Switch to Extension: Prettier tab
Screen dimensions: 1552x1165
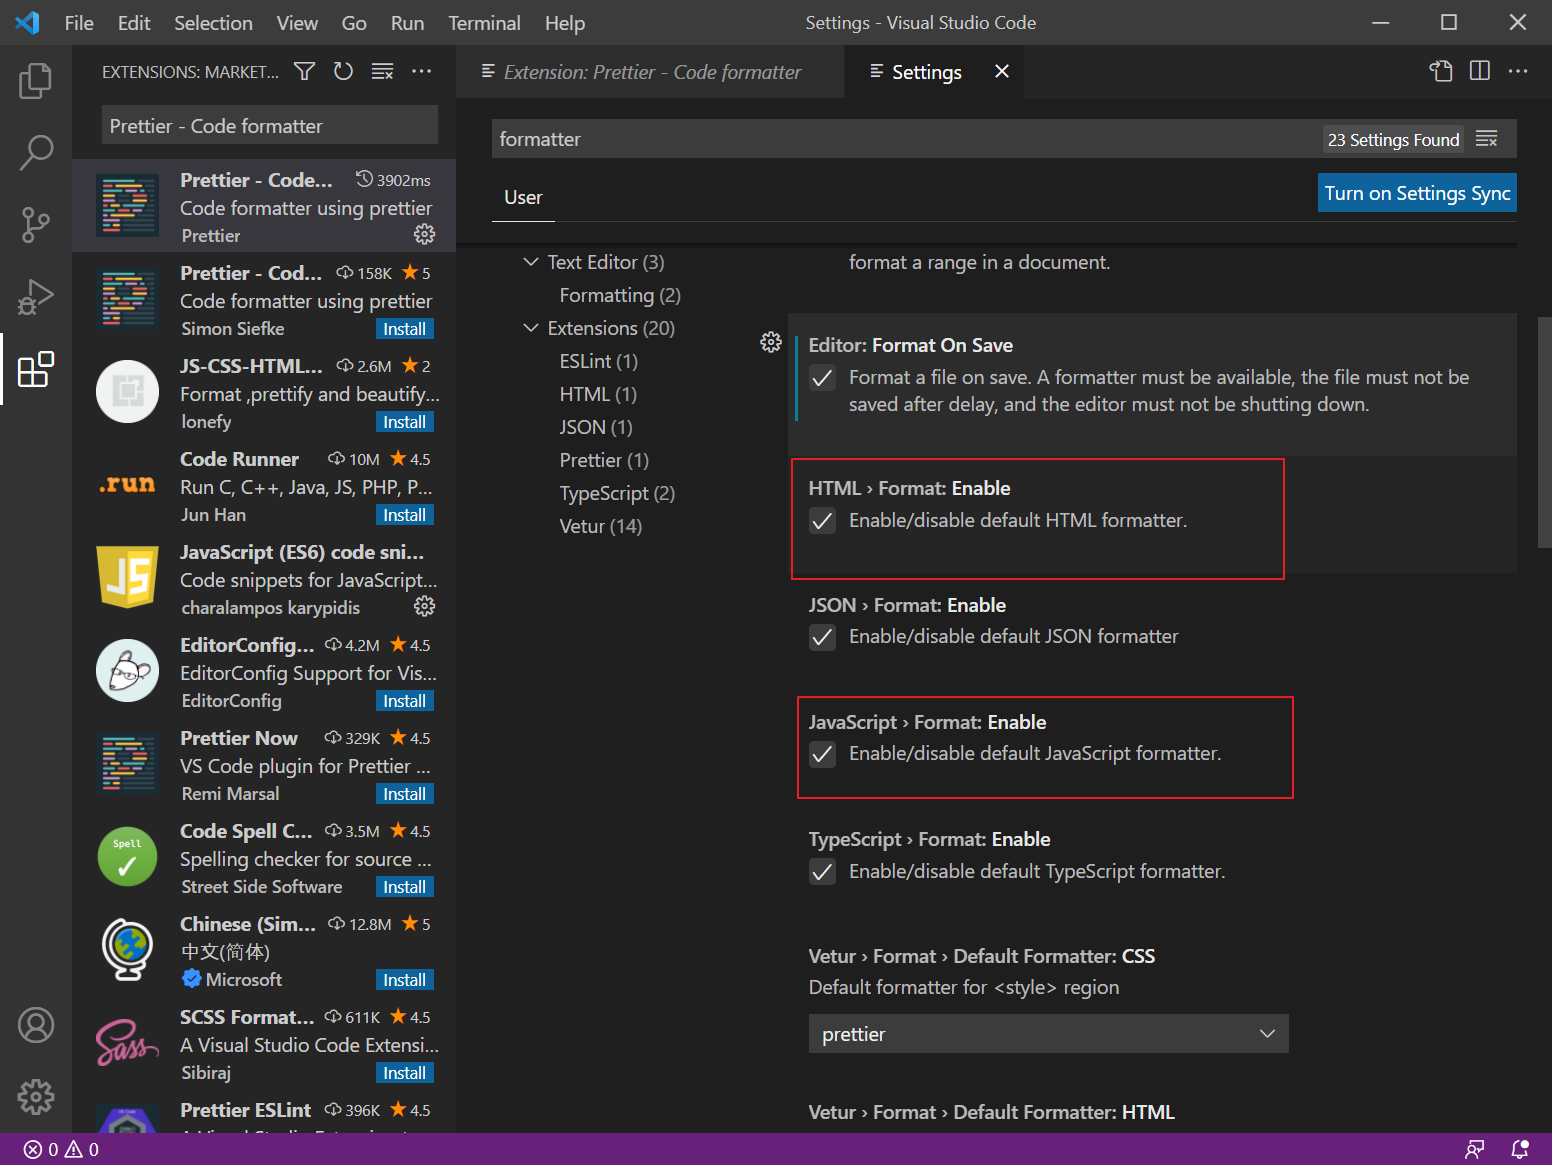(650, 72)
